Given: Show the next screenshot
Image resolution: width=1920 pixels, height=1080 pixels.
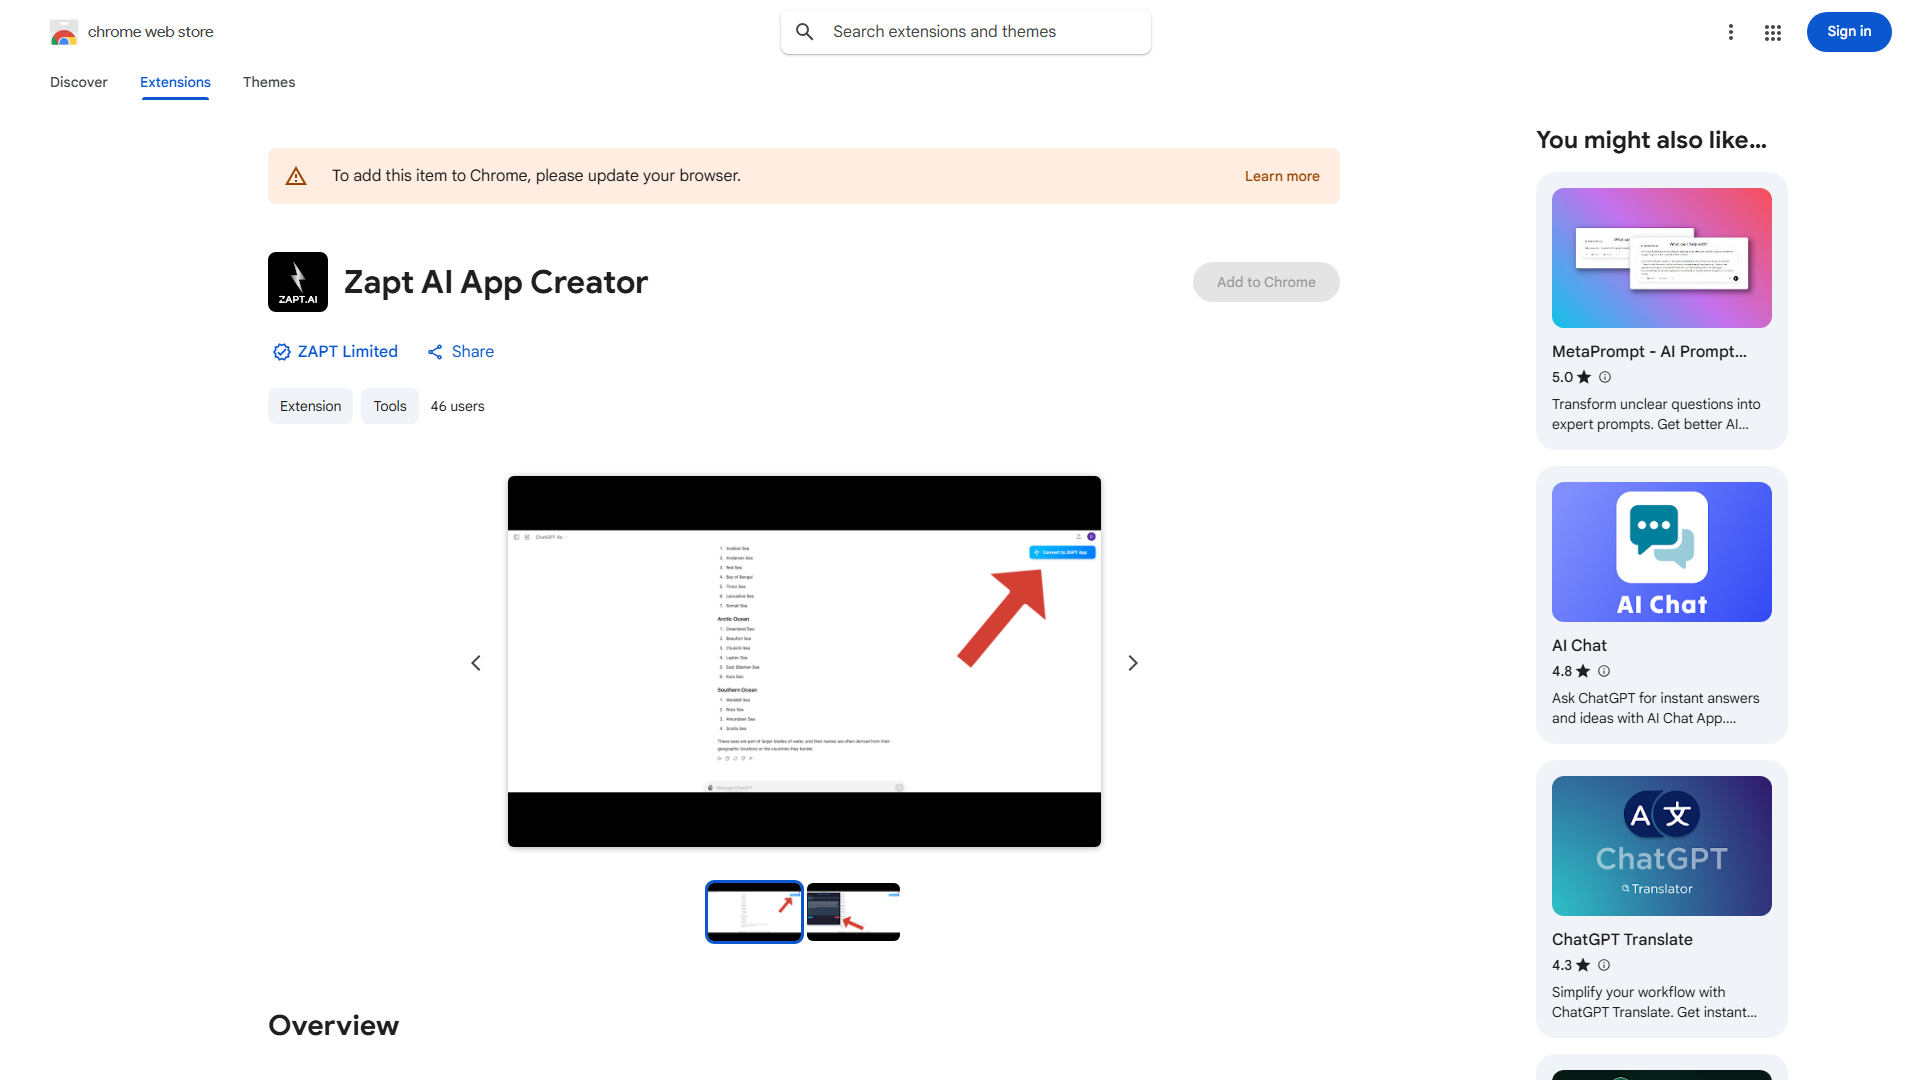Looking at the screenshot, I should click(1132, 662).
